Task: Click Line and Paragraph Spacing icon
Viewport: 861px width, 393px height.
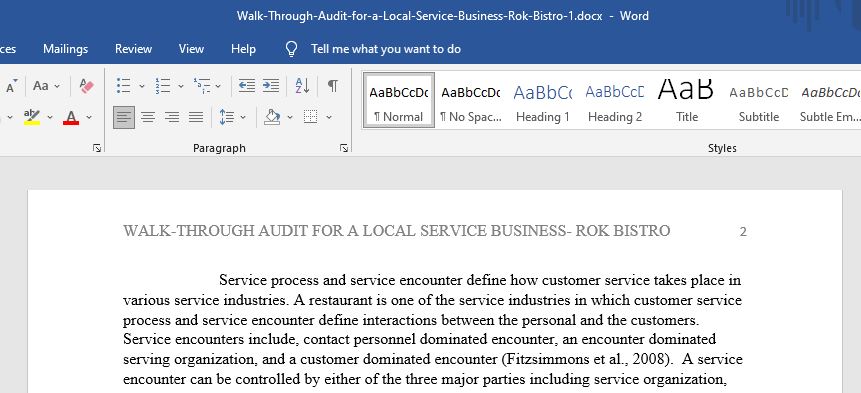Action: (x=227, y=117)
